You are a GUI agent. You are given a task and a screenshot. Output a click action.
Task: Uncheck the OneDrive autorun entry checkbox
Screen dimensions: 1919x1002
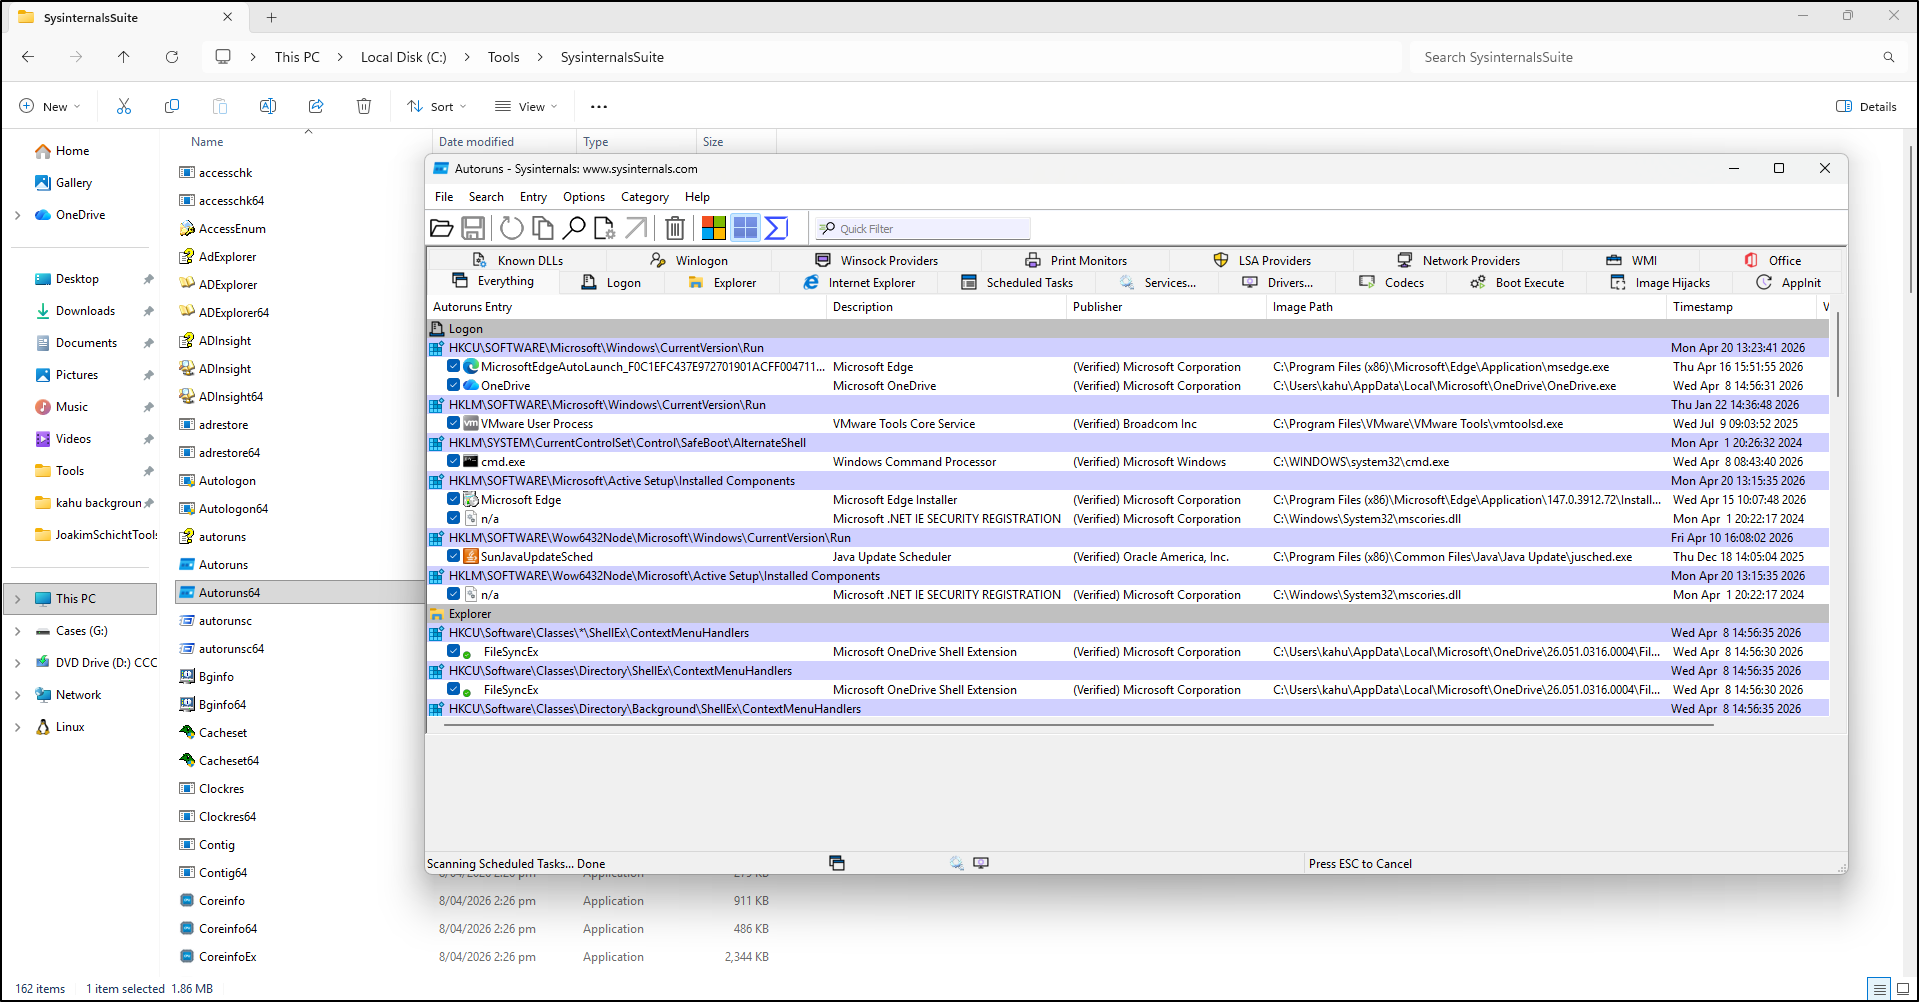click(454, 385)
